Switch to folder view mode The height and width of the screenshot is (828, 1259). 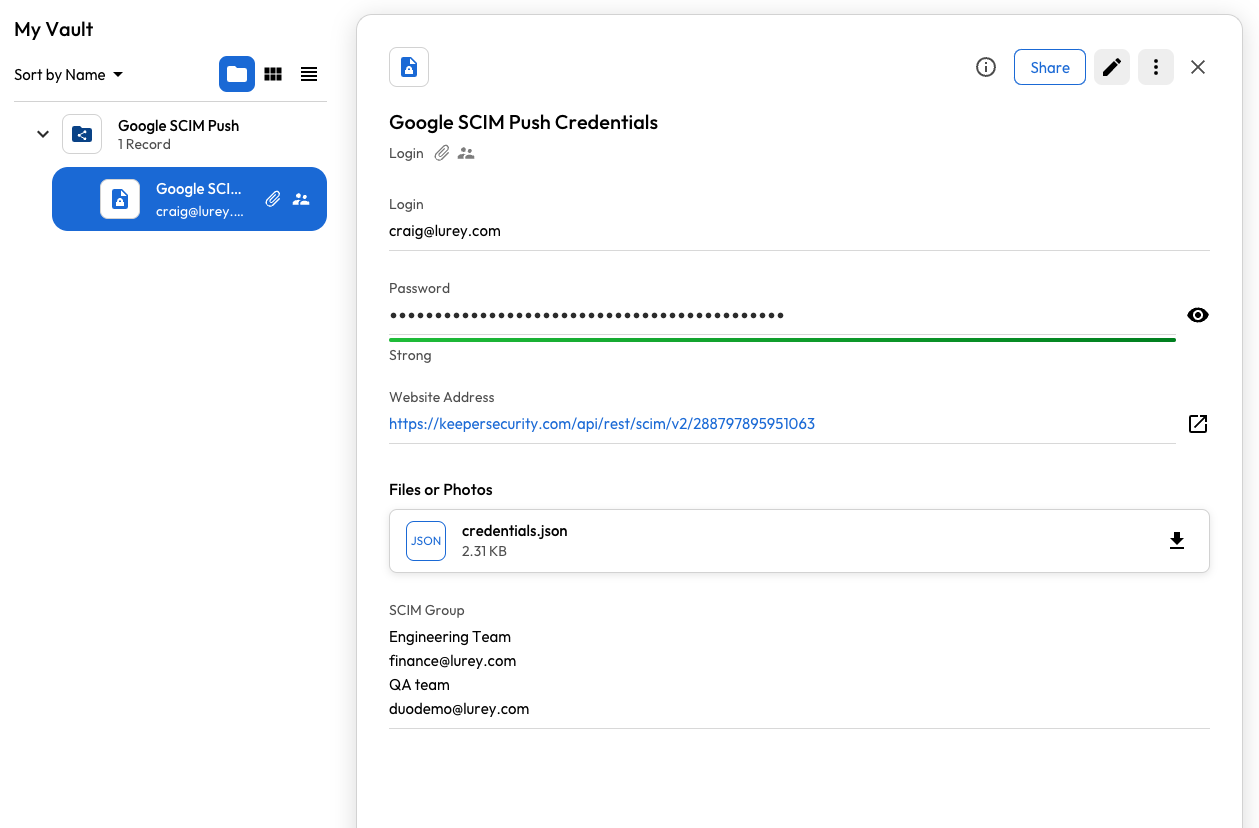click(x=237, y=74)
